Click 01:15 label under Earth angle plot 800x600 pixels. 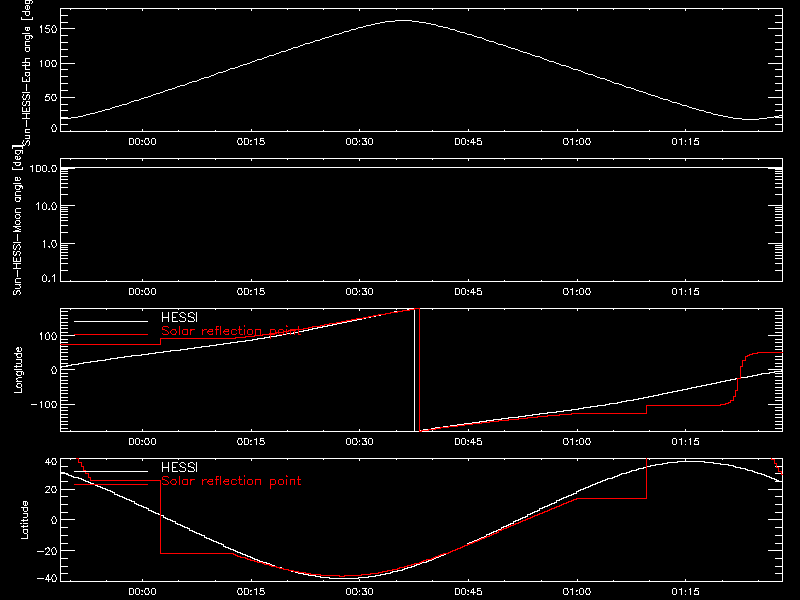685,142
